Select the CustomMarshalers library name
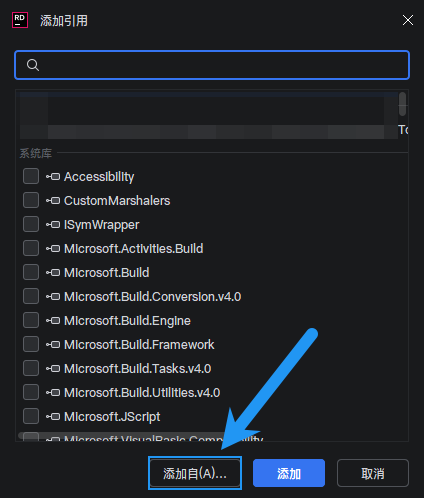Image resolution: width=424 pixels, height=498 pixels. click(x=117, y=201)
